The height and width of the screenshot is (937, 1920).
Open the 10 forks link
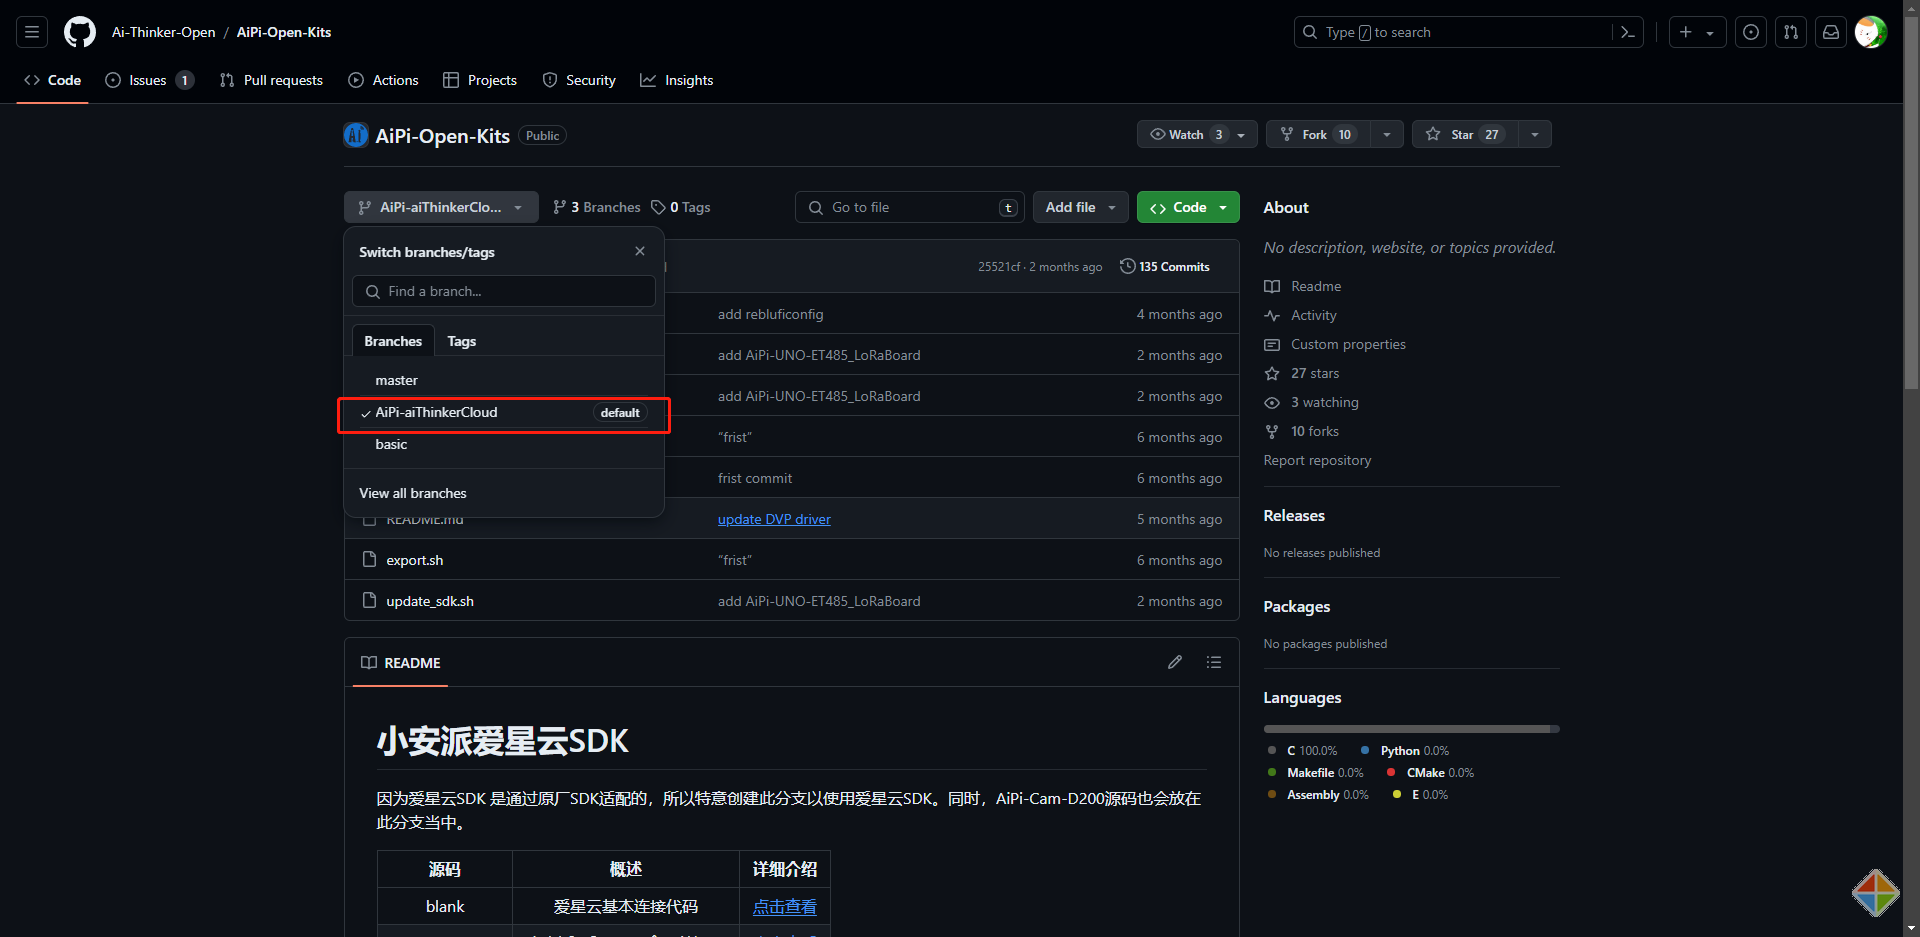pyautogui.click(x=1302, y=431)
